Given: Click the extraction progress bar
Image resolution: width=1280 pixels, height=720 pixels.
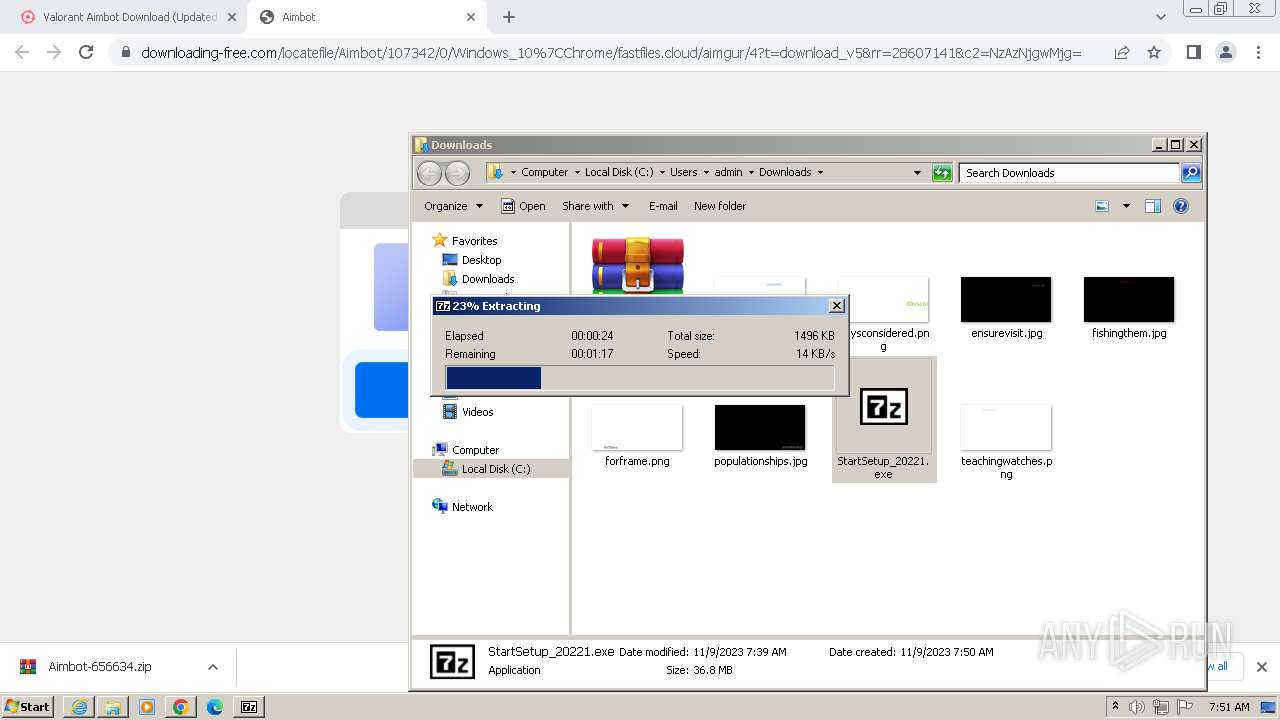Looking at the screenshot, I should tap(639, 378).
